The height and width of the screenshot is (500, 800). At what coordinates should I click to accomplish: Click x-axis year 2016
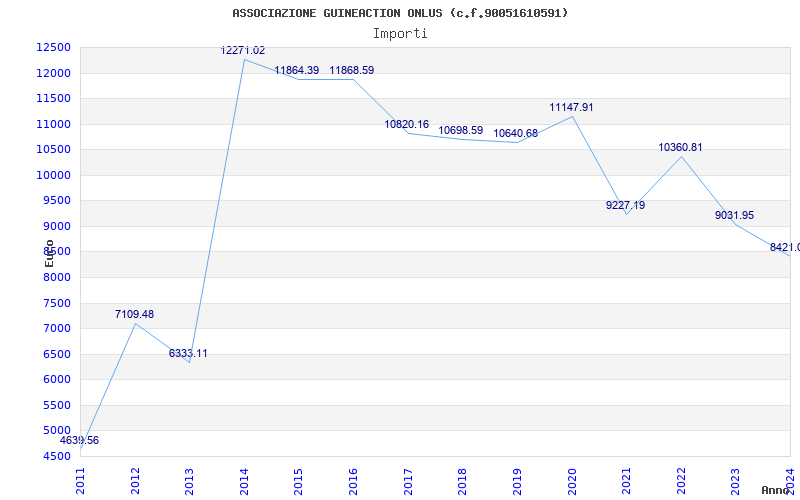pyautogui.click(x=353, y=482)
